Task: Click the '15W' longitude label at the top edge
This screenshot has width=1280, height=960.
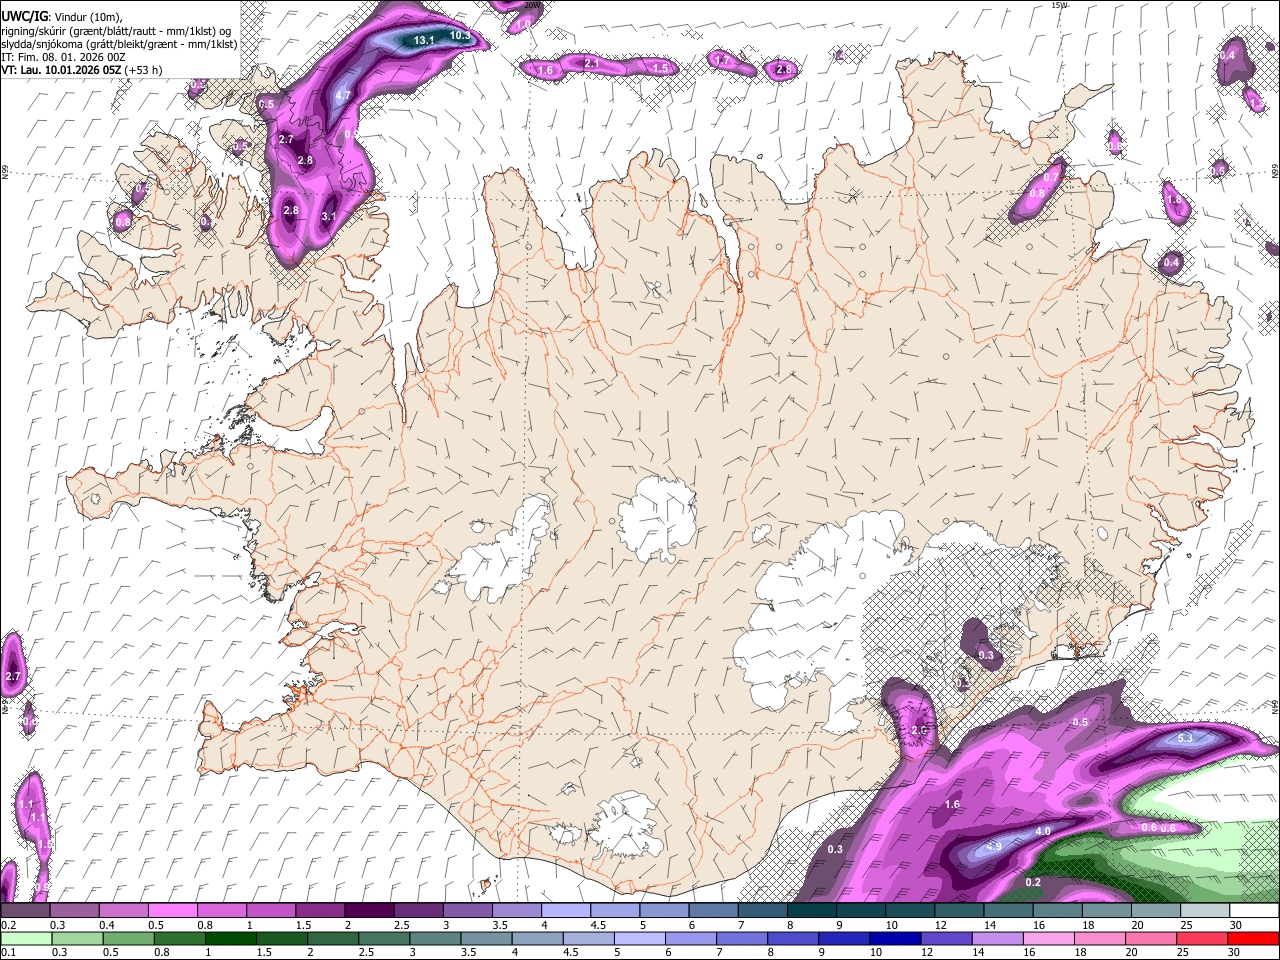Action: pos(1060,5)
